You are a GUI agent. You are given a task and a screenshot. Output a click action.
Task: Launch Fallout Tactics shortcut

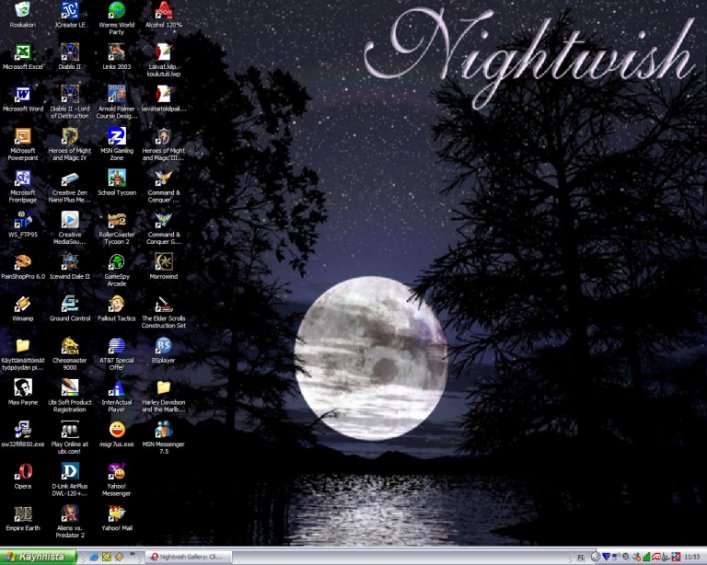click(x=116, y=303)
